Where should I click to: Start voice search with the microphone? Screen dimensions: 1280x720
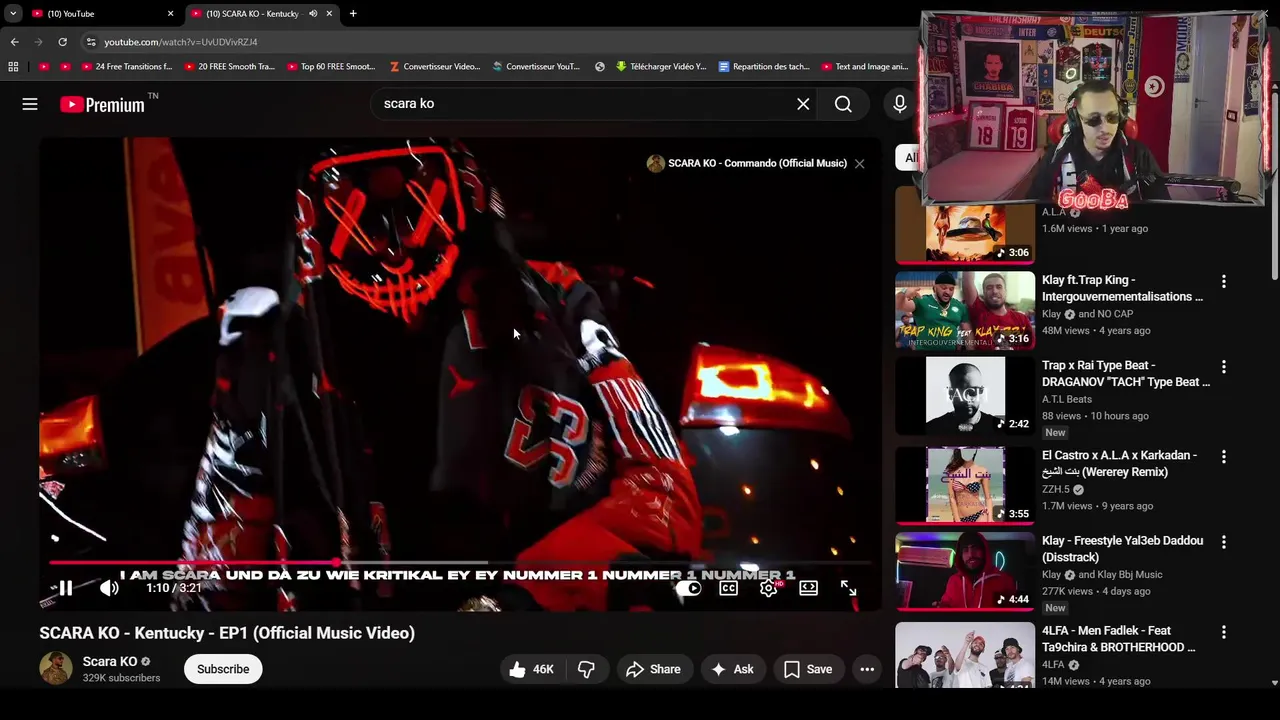(x=899, y=104)
